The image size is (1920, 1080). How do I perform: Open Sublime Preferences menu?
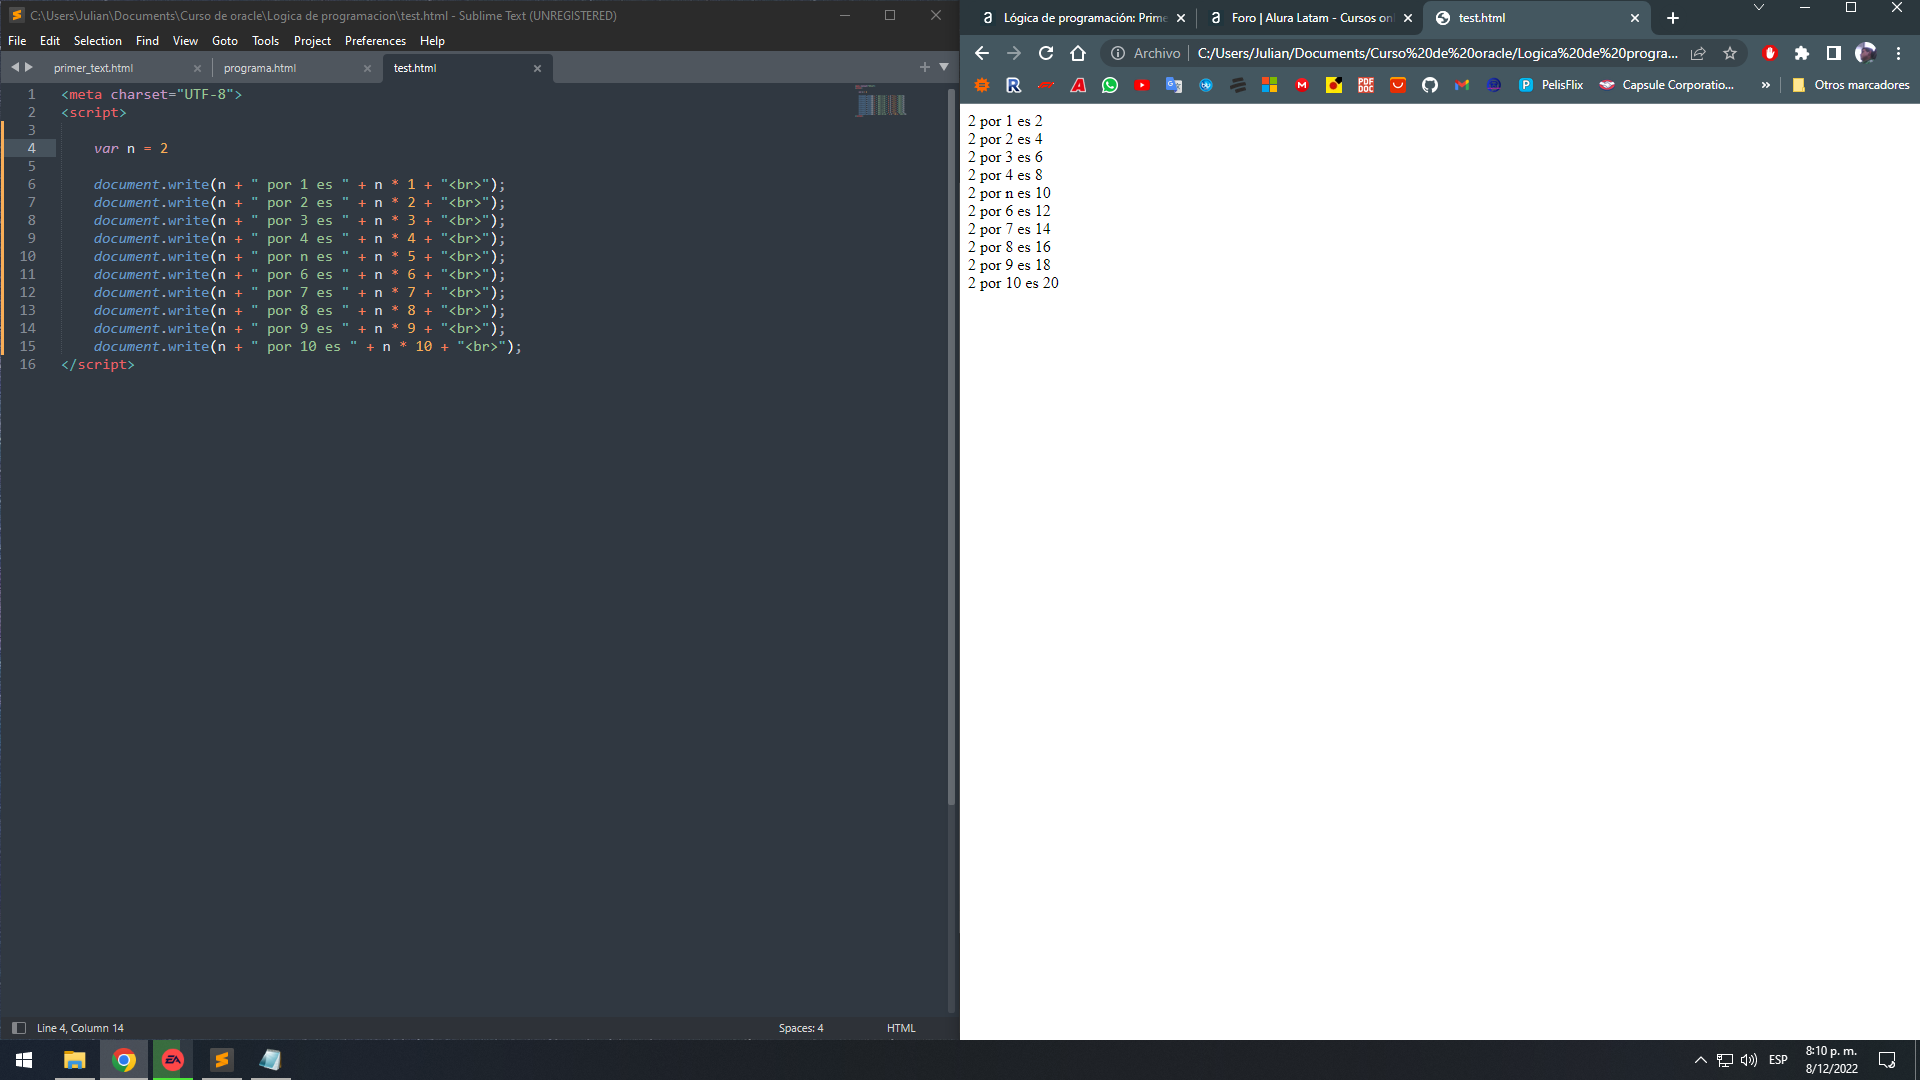[375, 41]
